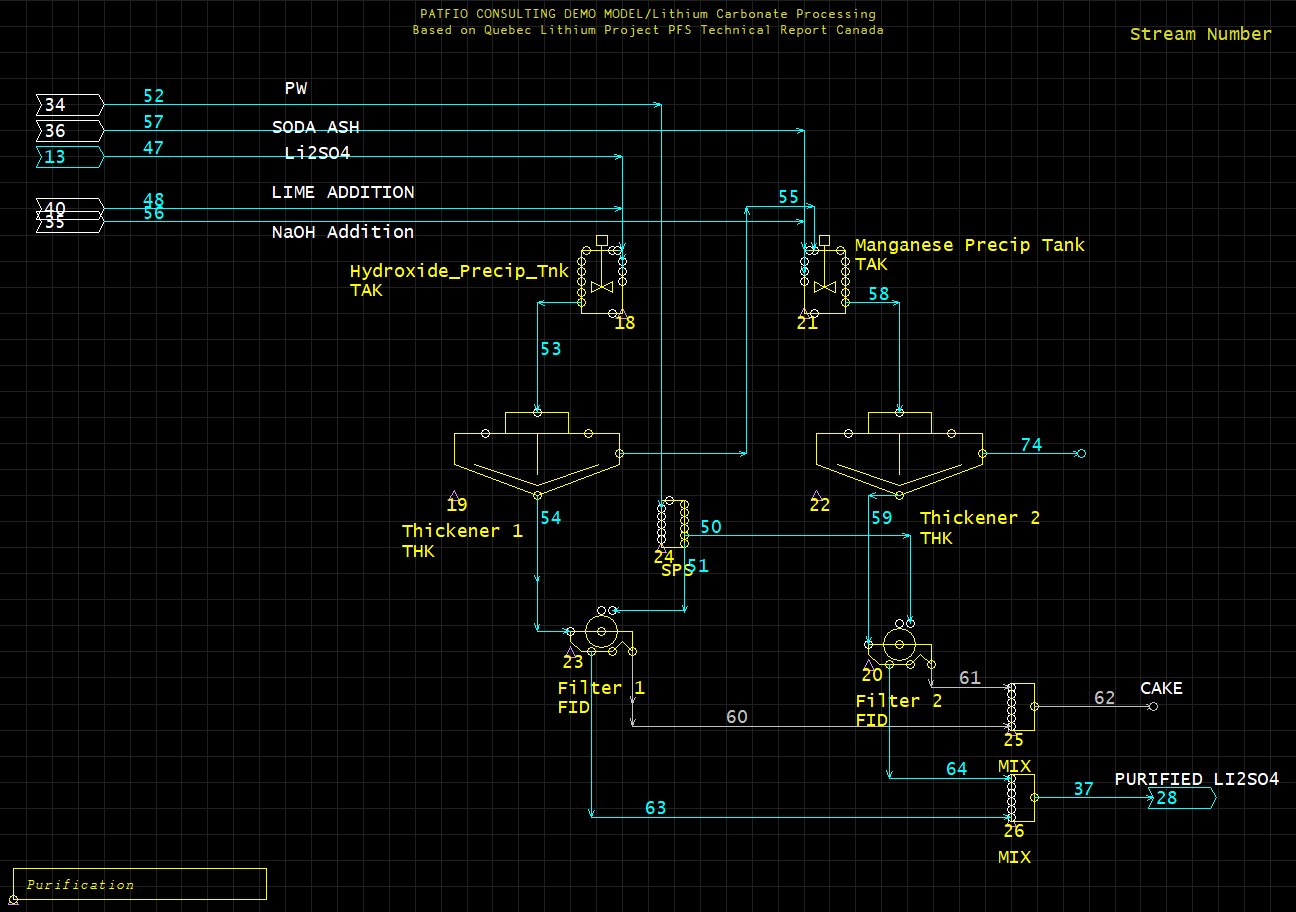The height and width of the screenshot is (912, 1296).
Task: Click the soda ash feed tag 36
Action: tap(68, 131)
